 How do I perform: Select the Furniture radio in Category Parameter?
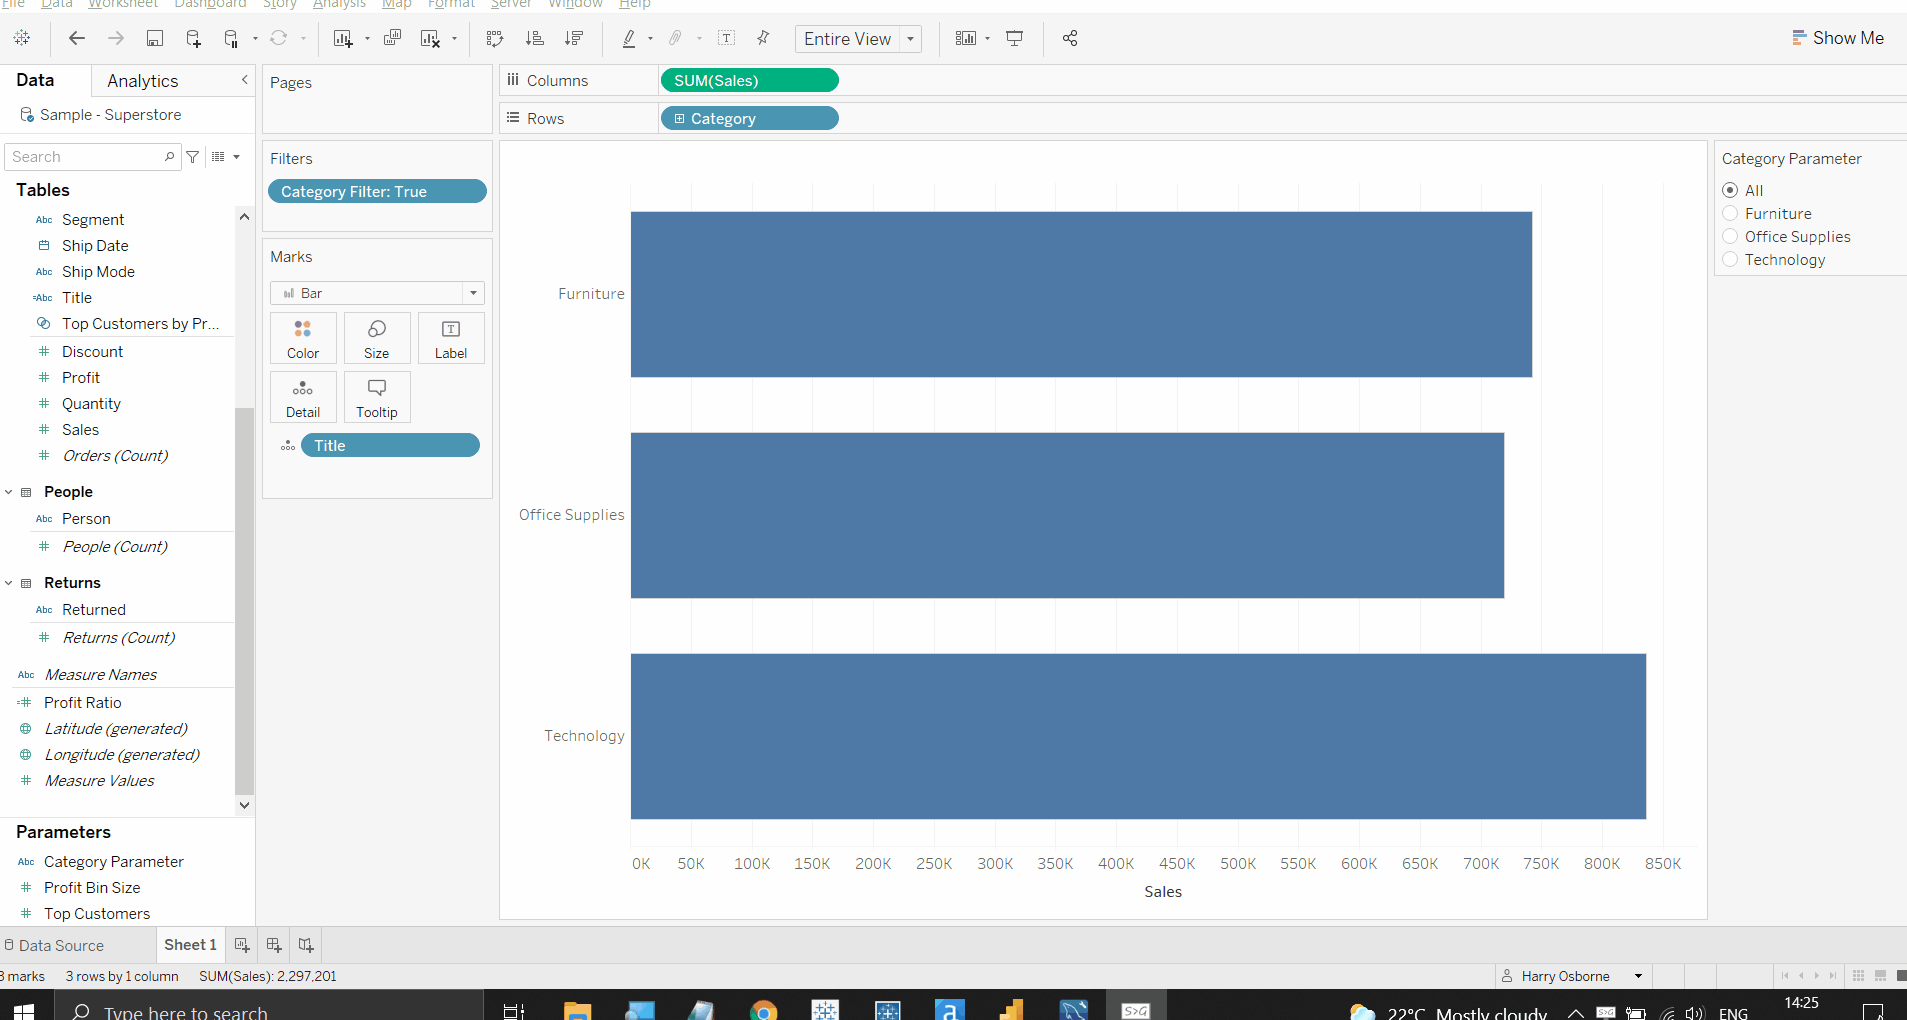(1731, 213)
